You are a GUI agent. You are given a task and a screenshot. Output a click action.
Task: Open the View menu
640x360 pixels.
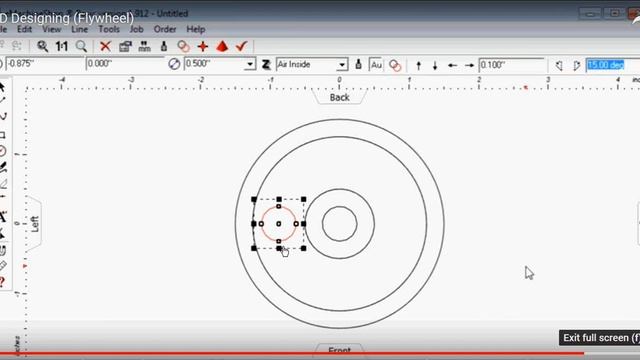(51, 29)
